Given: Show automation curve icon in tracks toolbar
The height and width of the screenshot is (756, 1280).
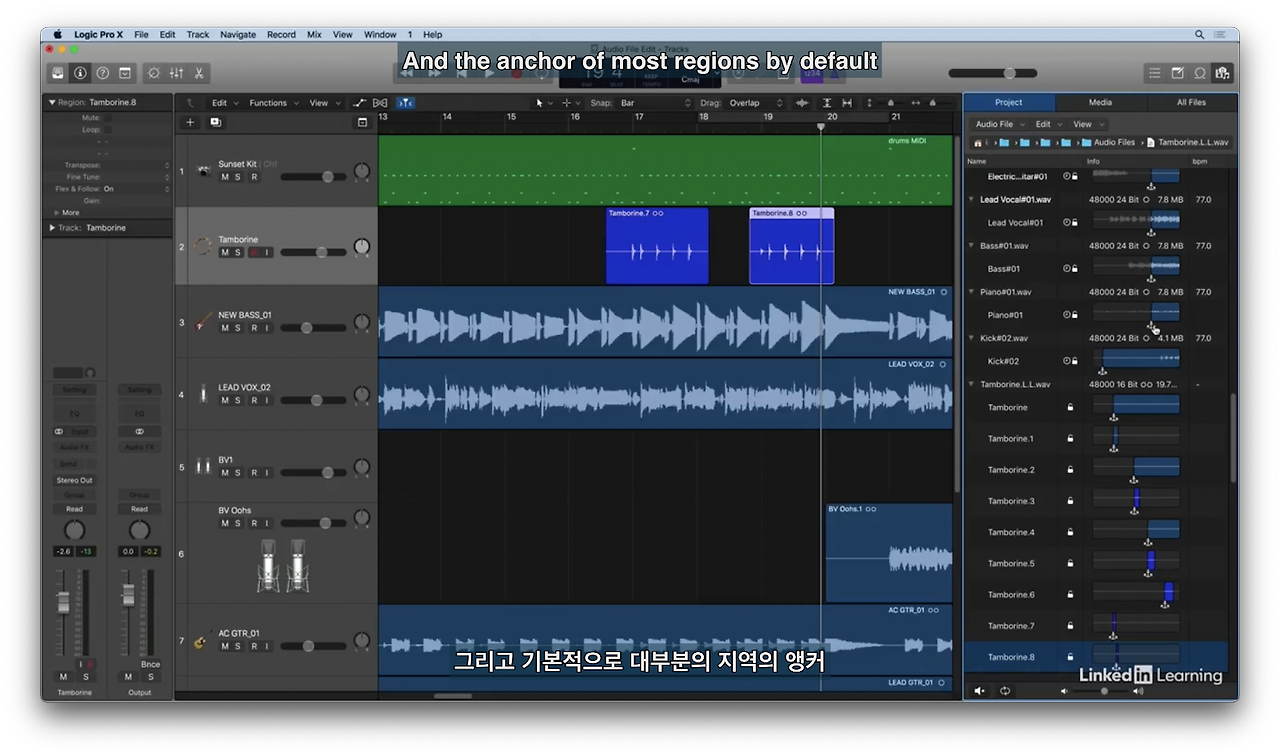Looking at the screenshot, I should click(360, 103).
